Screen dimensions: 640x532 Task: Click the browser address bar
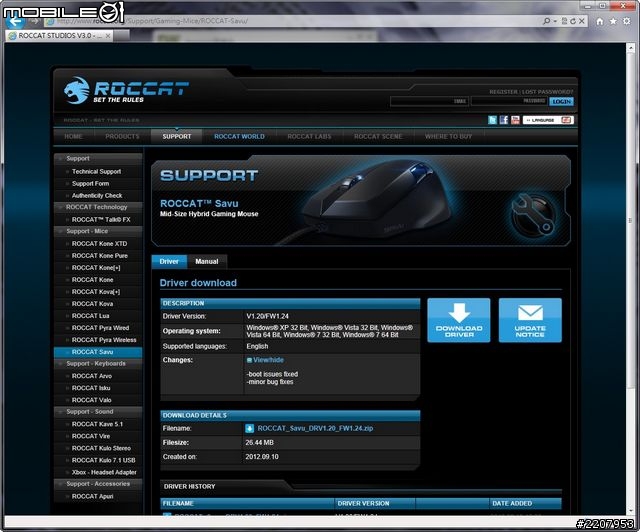coord(292,21)
